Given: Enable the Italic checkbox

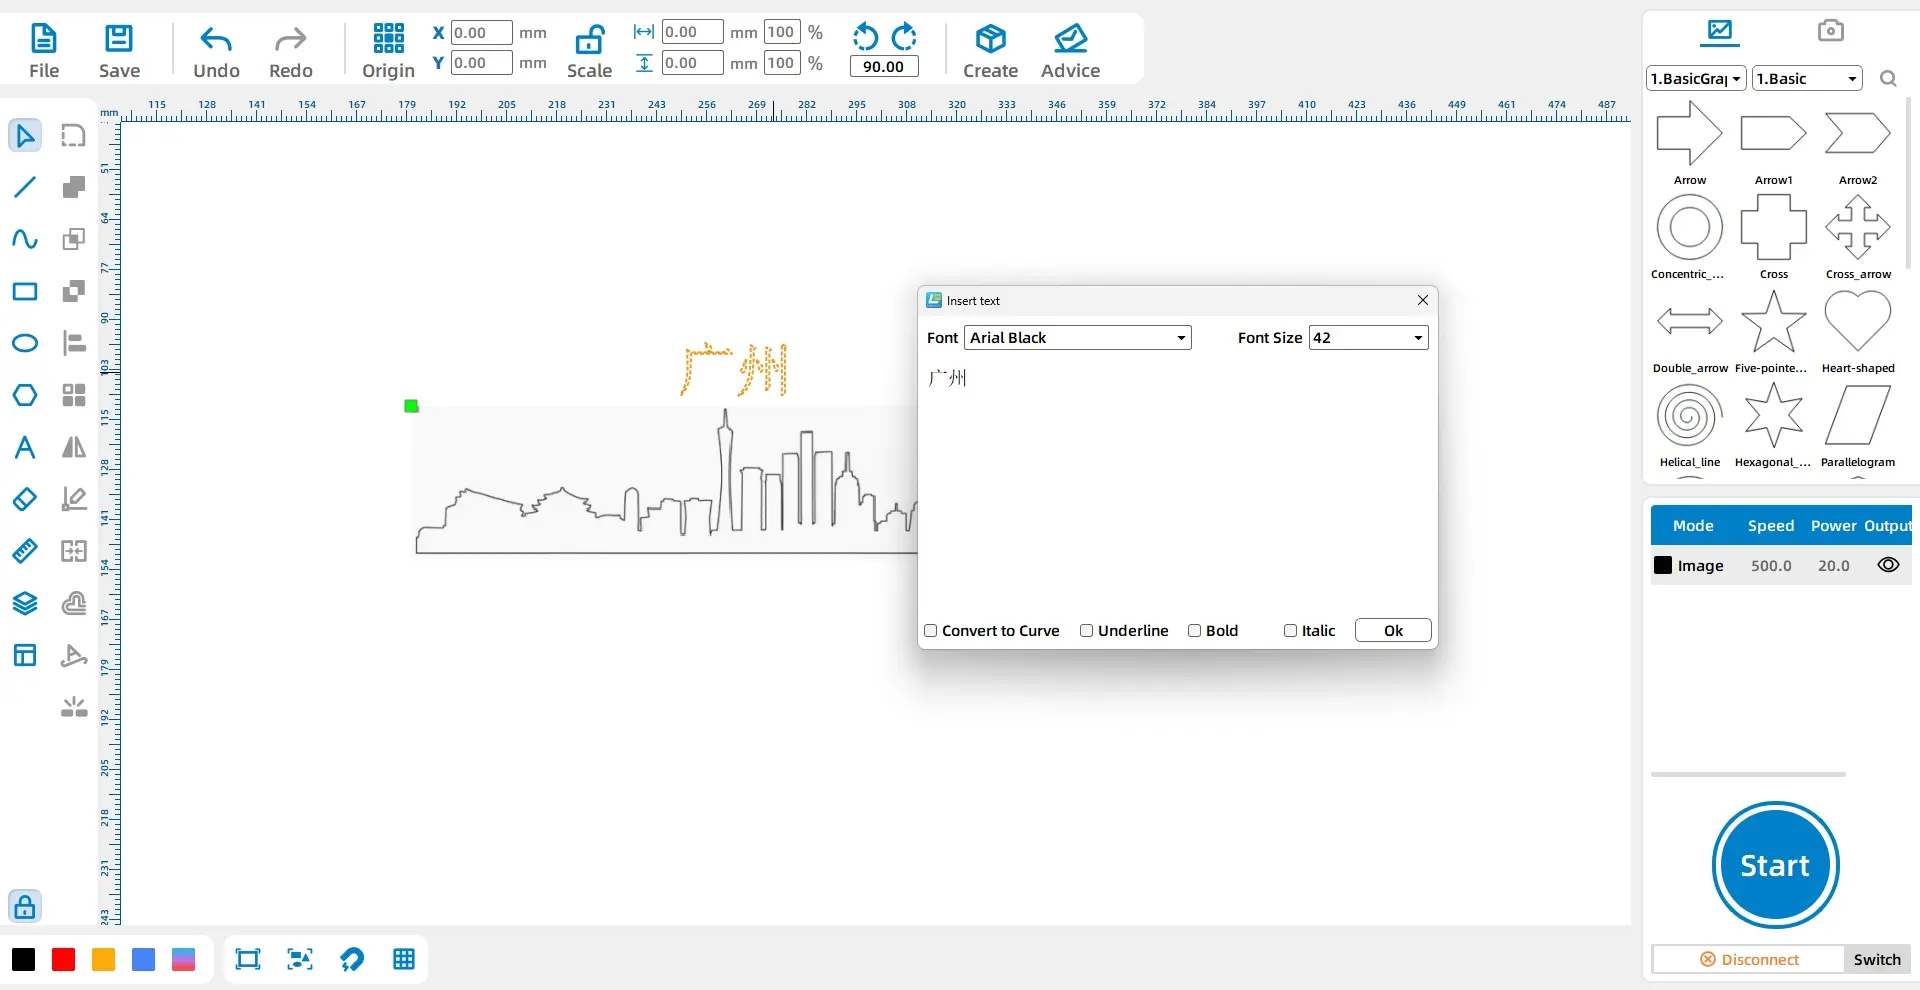Looking at the screenshot, I should (x=1290, y=631).
